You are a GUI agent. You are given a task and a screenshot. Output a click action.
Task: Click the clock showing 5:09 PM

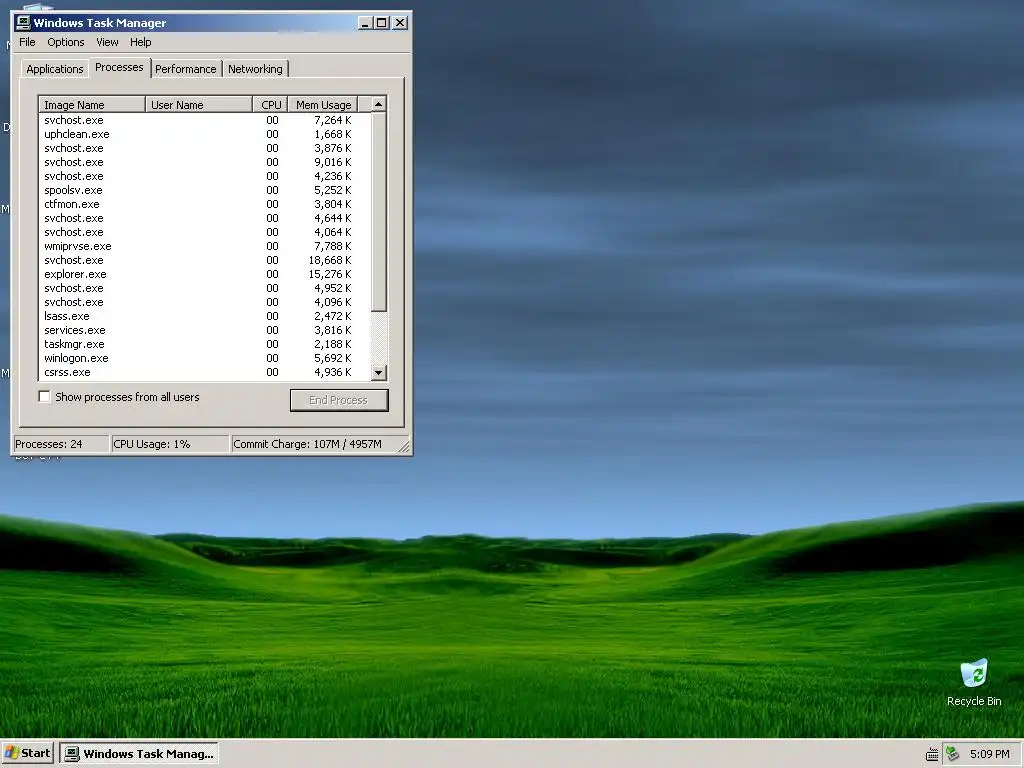click(989, 754)
